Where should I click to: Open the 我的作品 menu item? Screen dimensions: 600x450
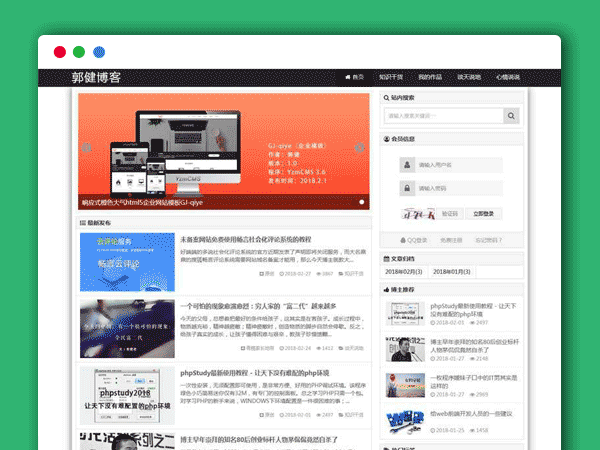pos(430,78)
